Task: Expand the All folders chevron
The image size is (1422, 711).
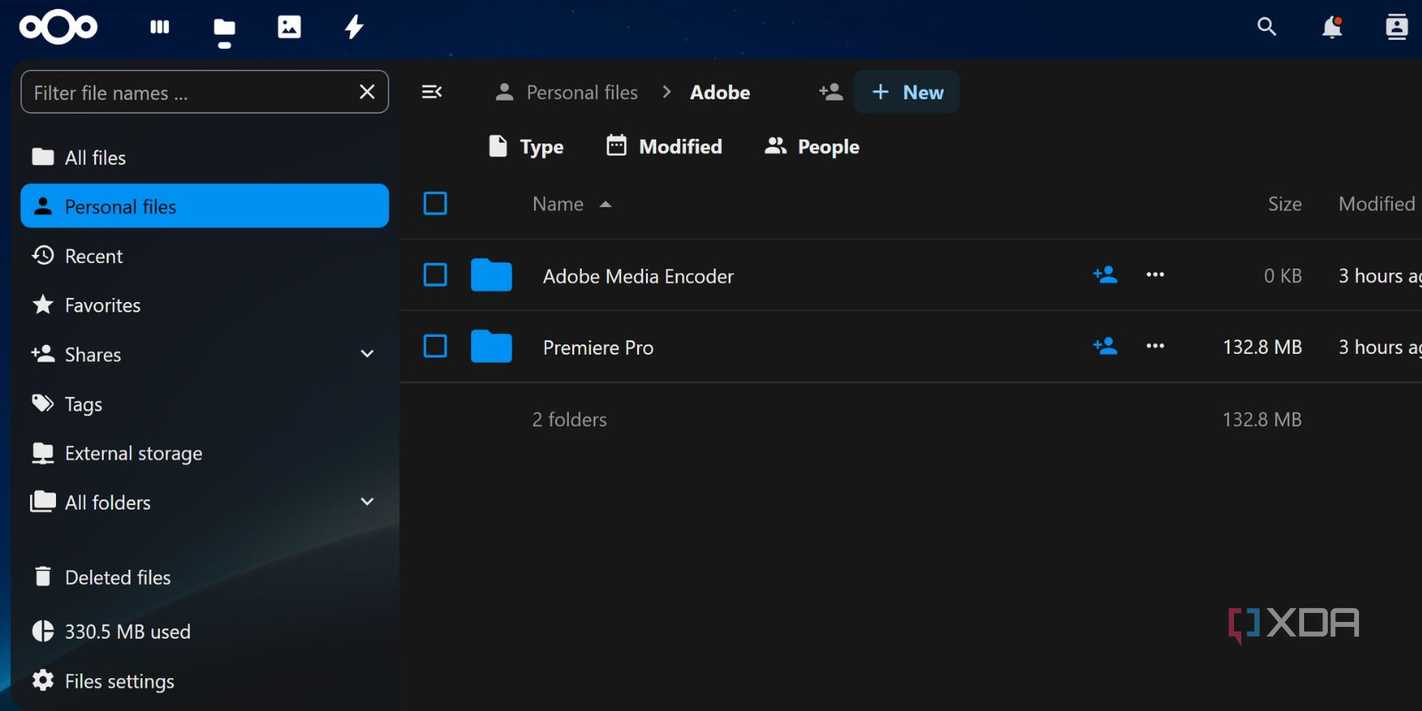Action: [367, 502]
